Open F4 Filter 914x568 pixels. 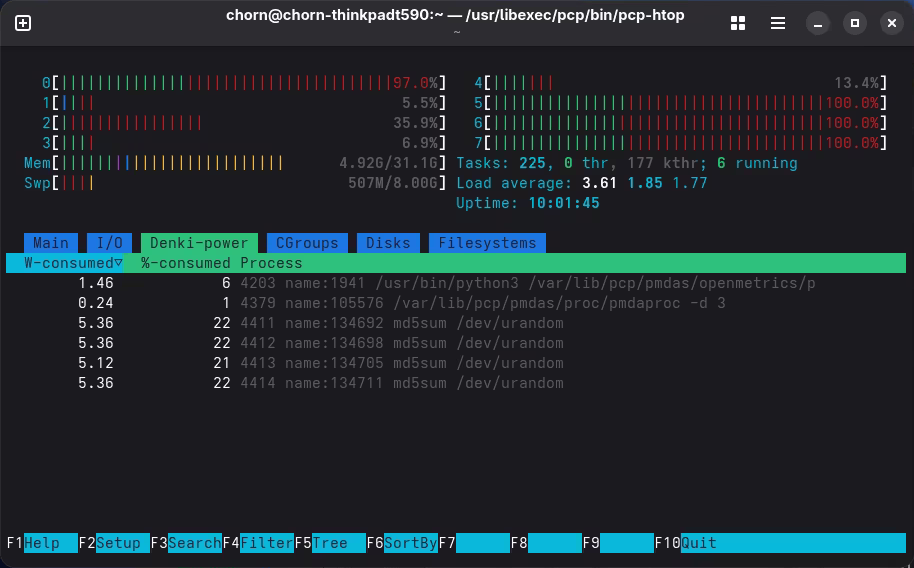[258, 543]
